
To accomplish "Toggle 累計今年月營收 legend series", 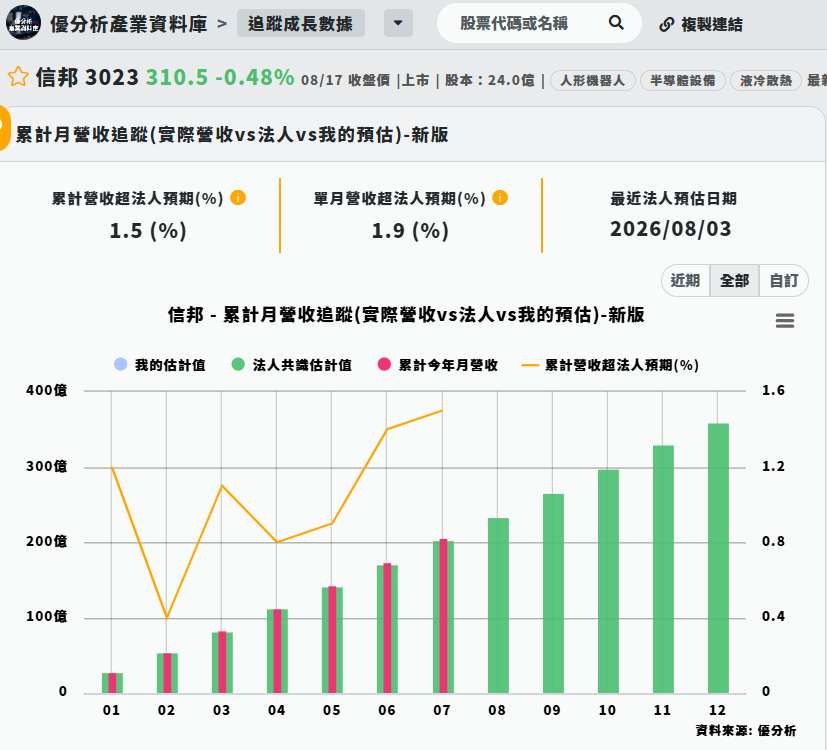I will click(x=438, y=365).
